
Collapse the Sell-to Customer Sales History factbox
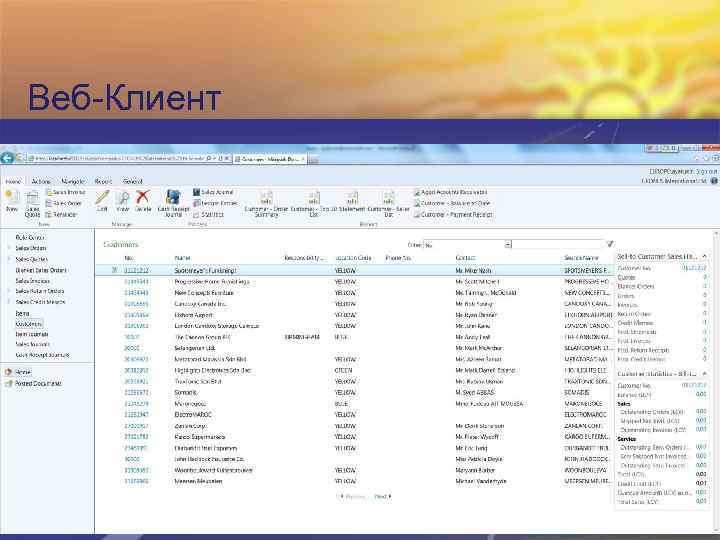[704, 256]
